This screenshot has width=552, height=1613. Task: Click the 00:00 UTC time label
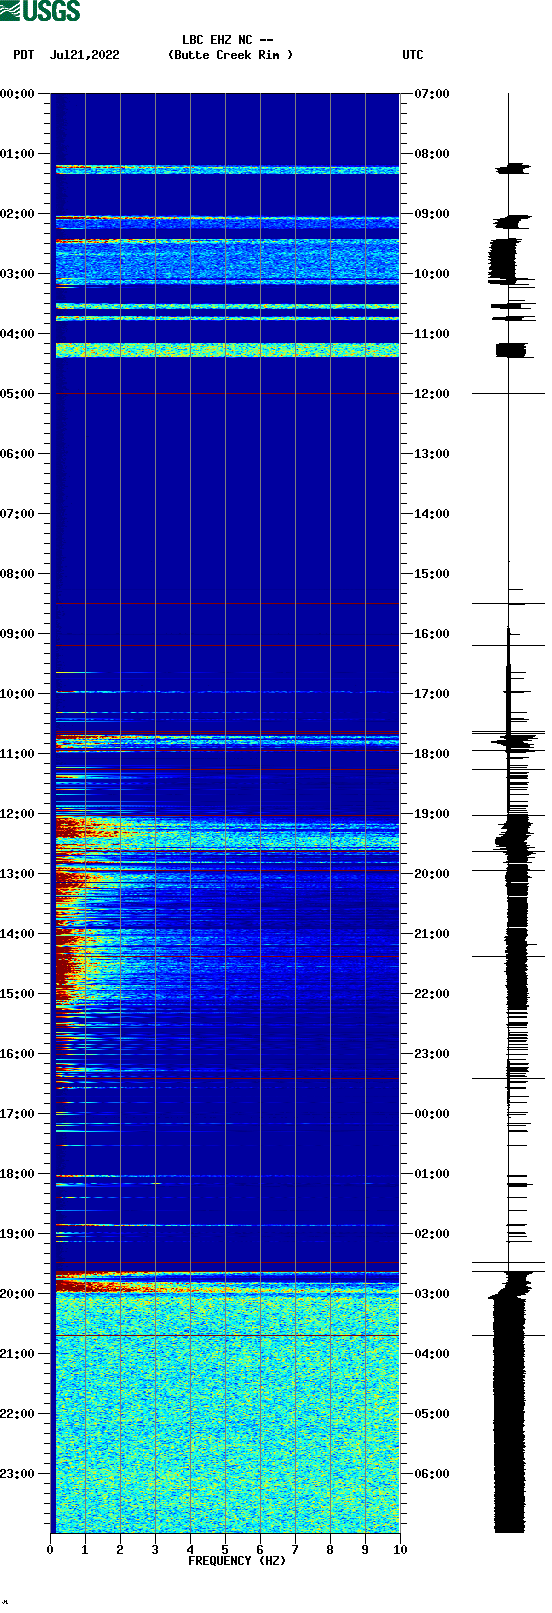point(432,1114)
